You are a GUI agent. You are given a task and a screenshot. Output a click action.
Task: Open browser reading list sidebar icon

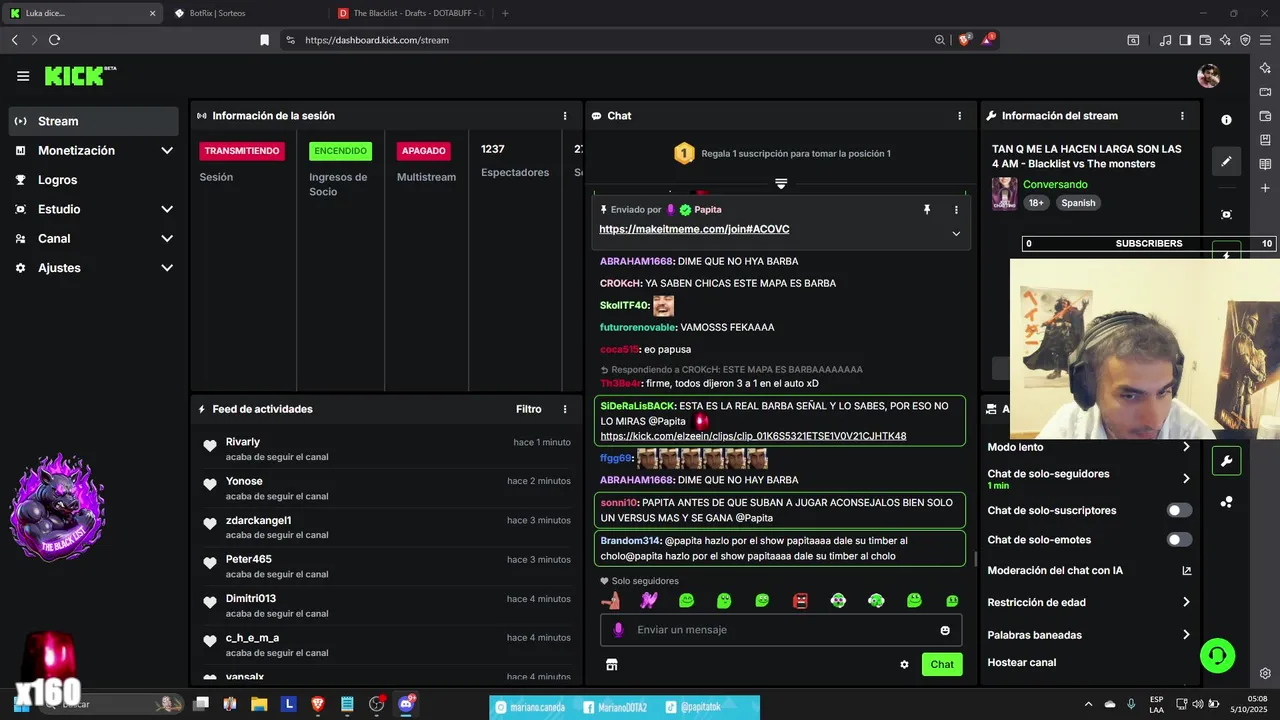click(1265, 164)
